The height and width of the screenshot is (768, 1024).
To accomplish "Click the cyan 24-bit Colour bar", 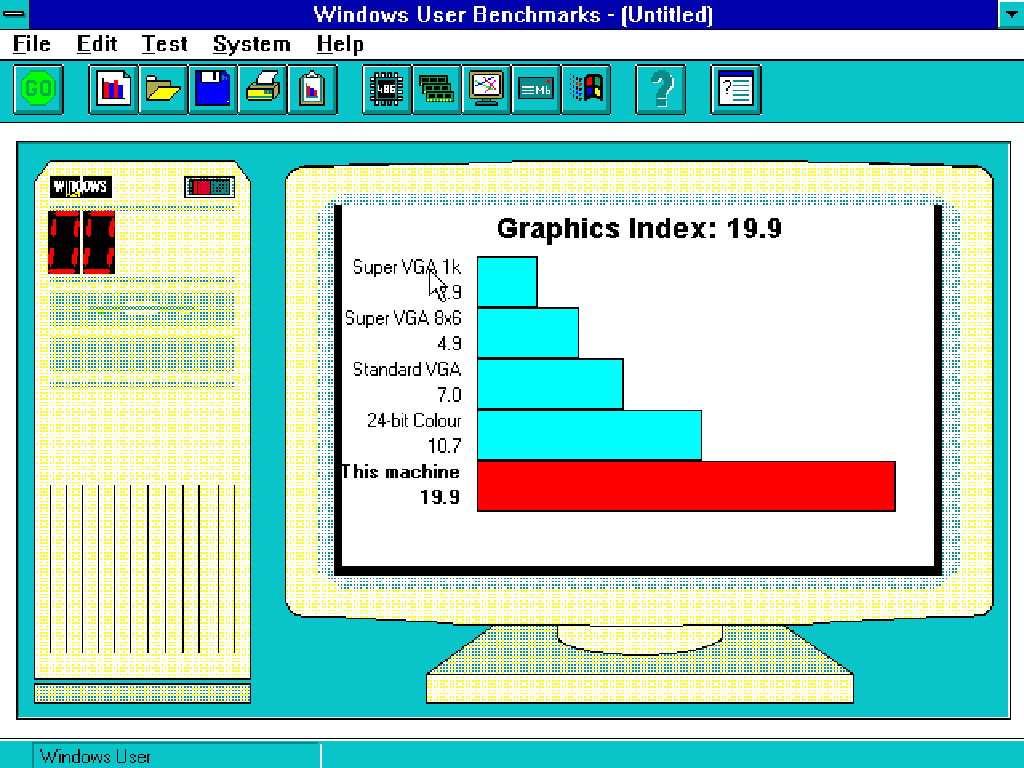I will coord(590,436).
